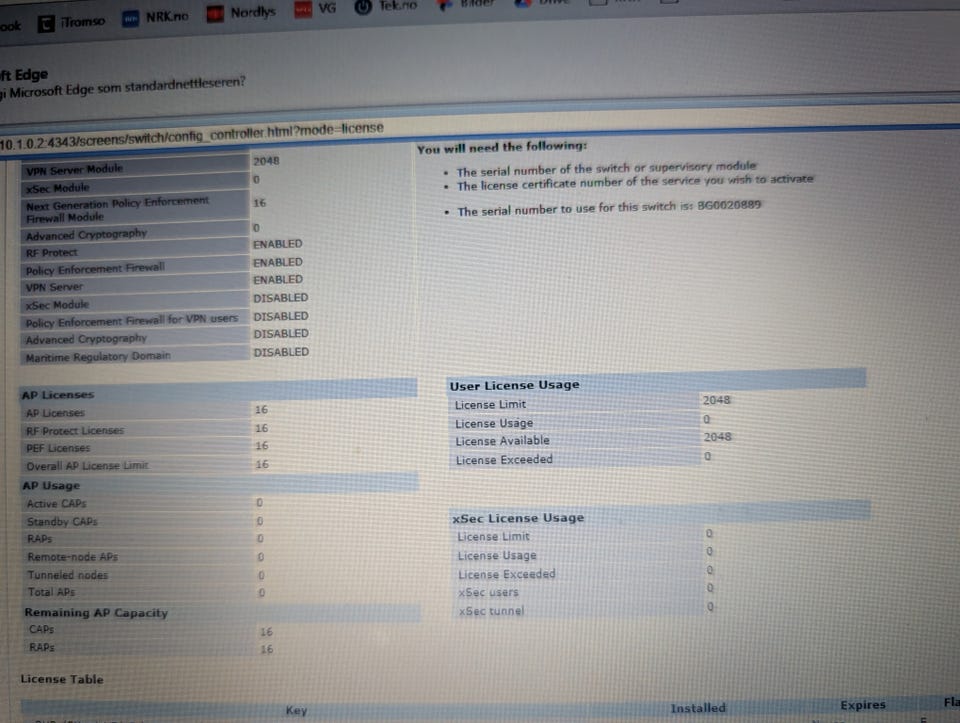960x723 pixels.
Task: Select DISABLED value beside Advanced Cryptography
Action: pyautogui.click(x=281, y=334)
